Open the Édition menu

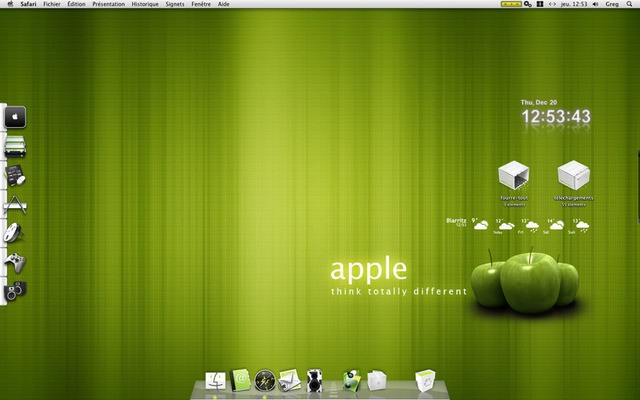point(76,4)
